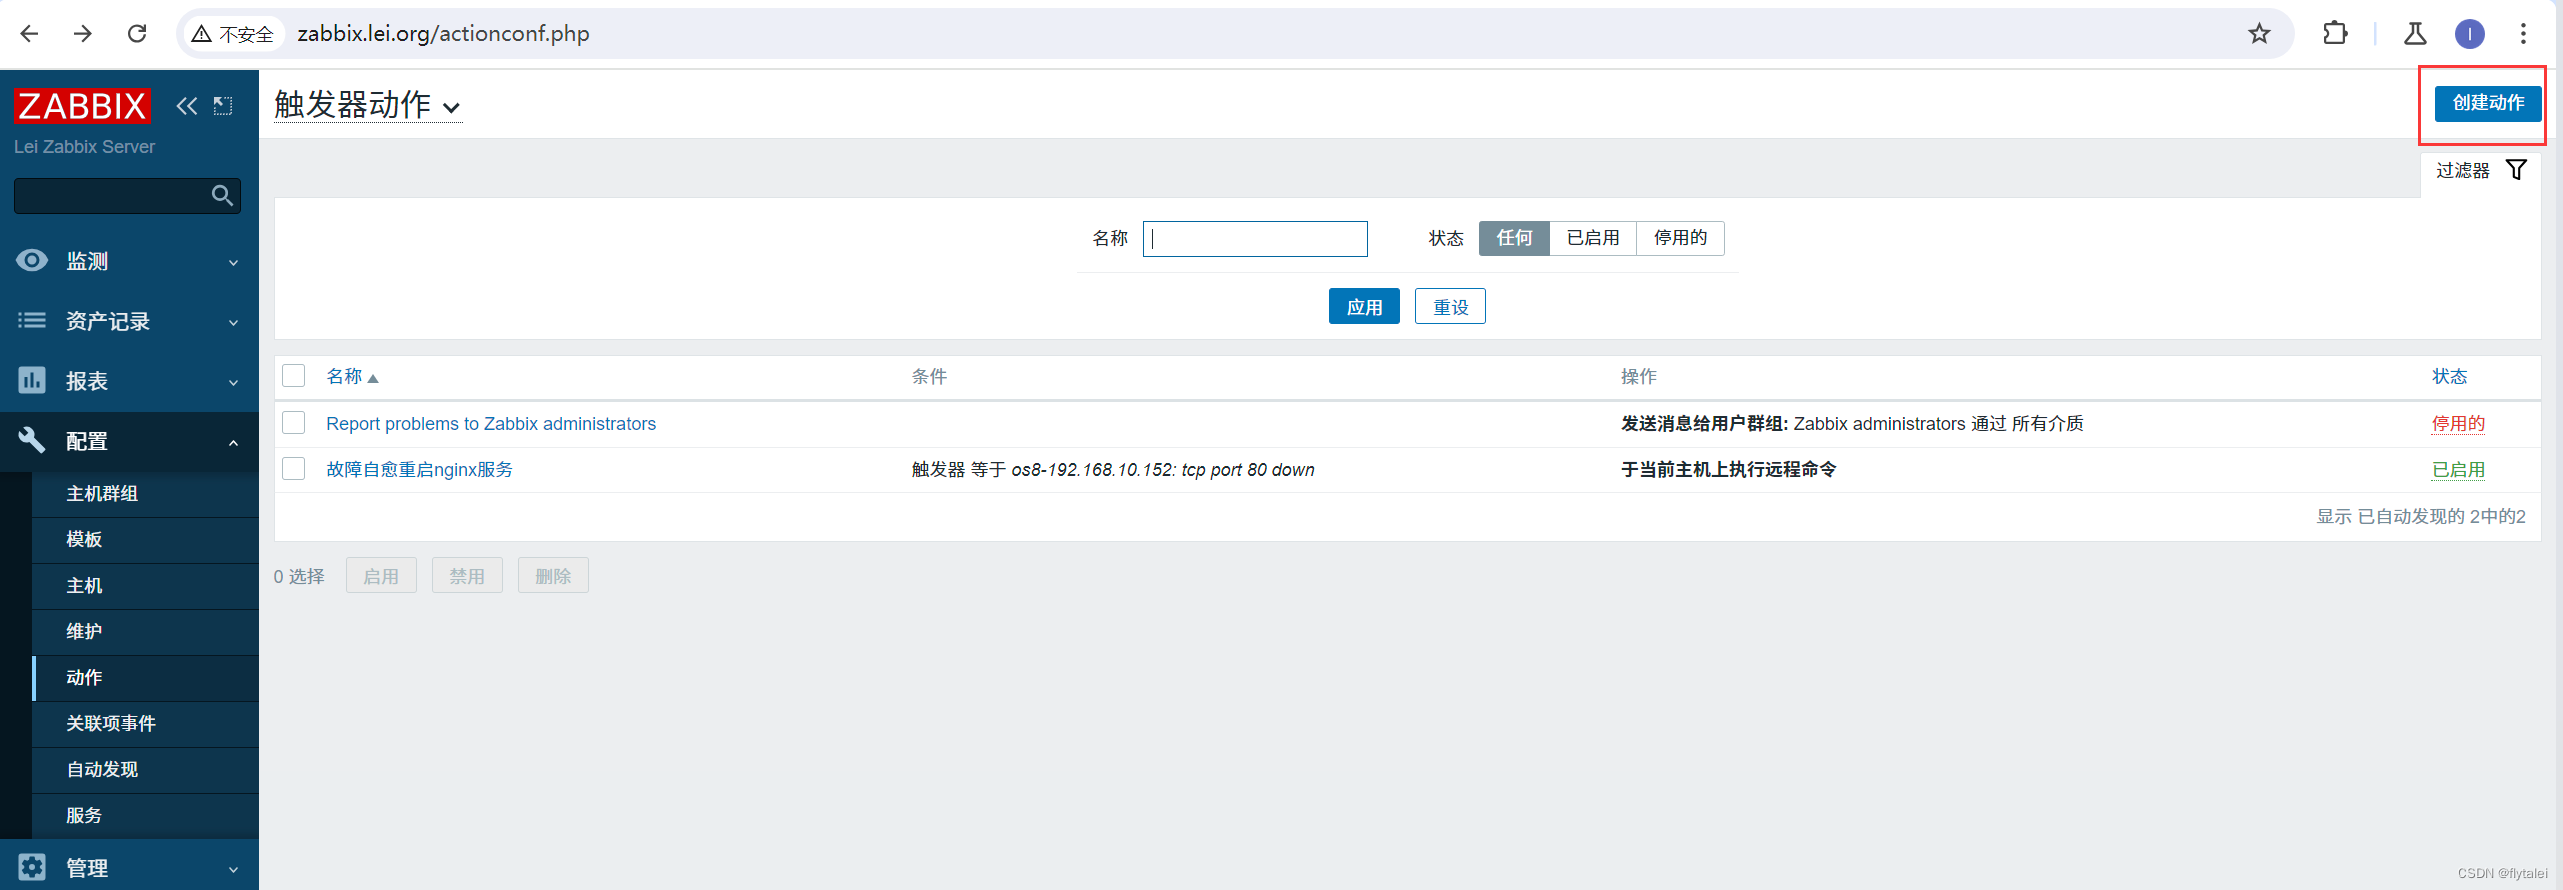Click the 监测 eye icon

pos(32,261)
